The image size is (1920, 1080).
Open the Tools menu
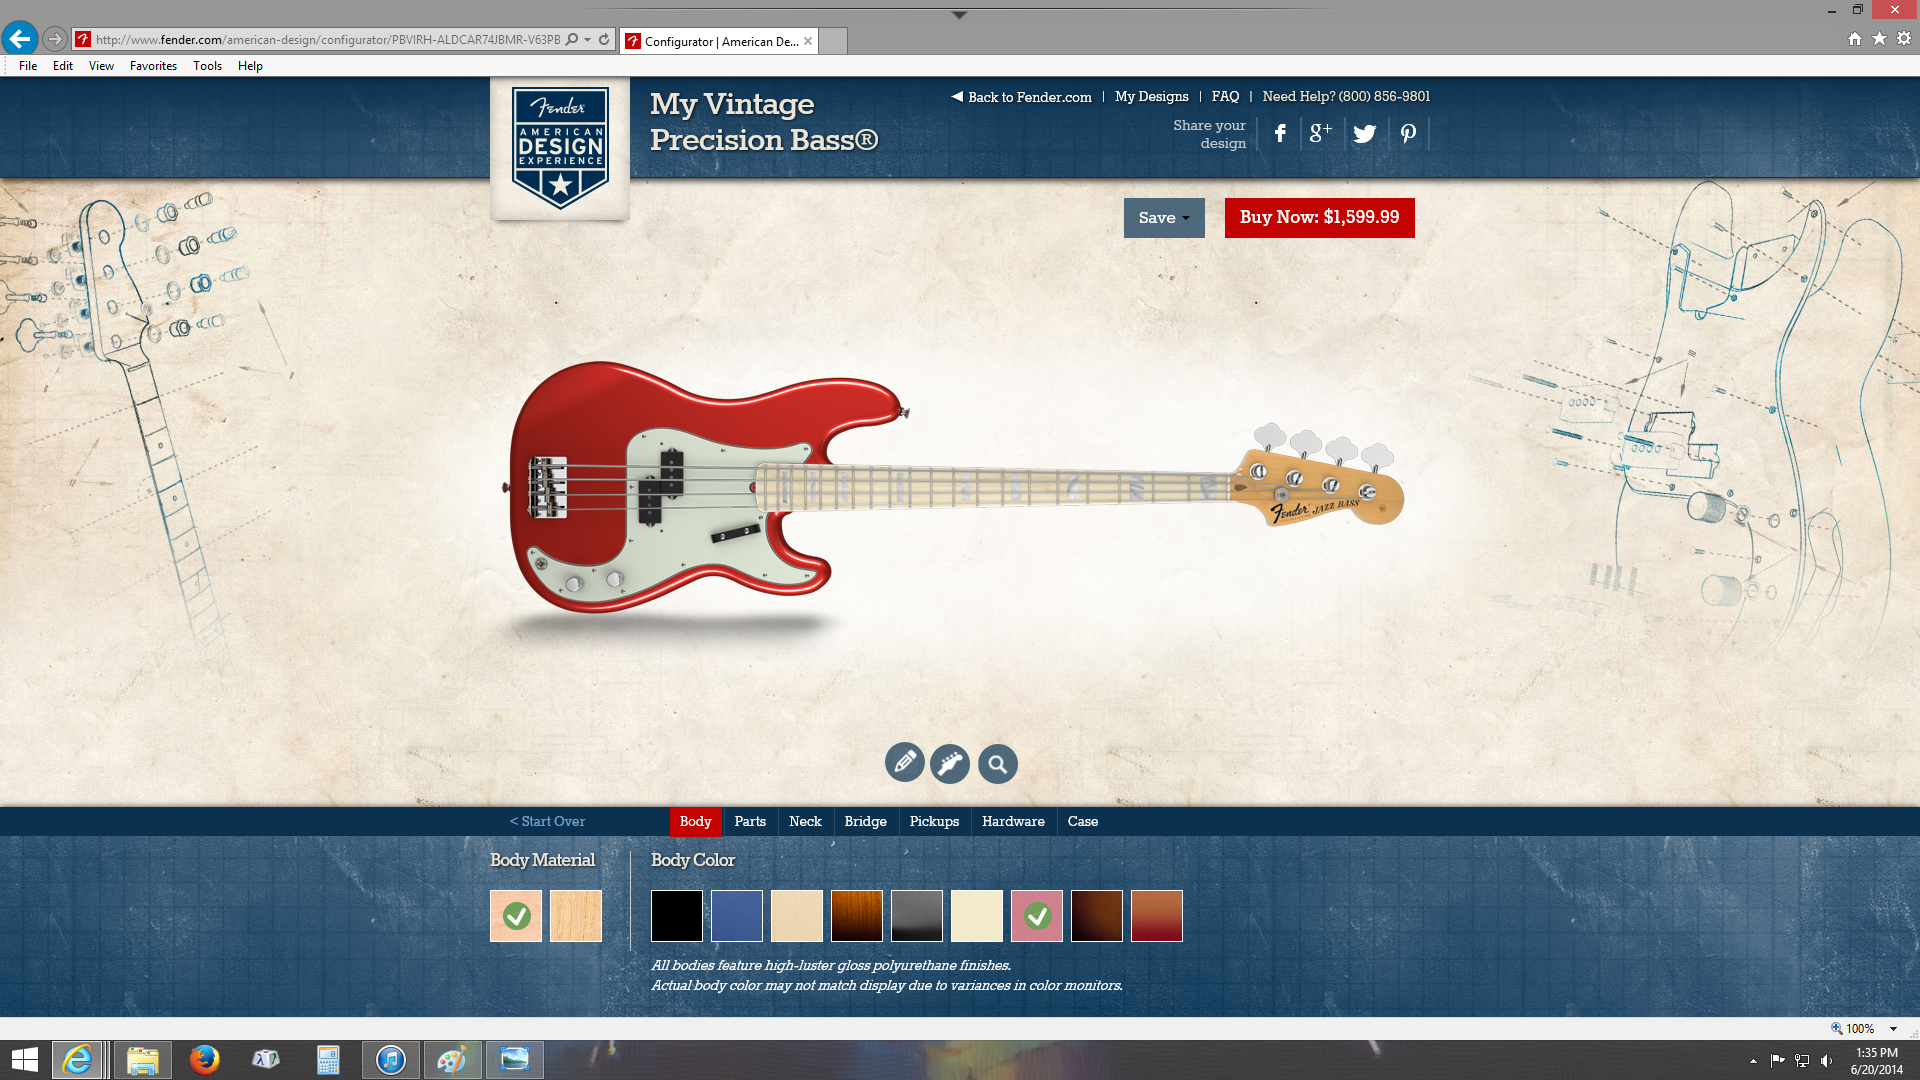click(208, 66)
